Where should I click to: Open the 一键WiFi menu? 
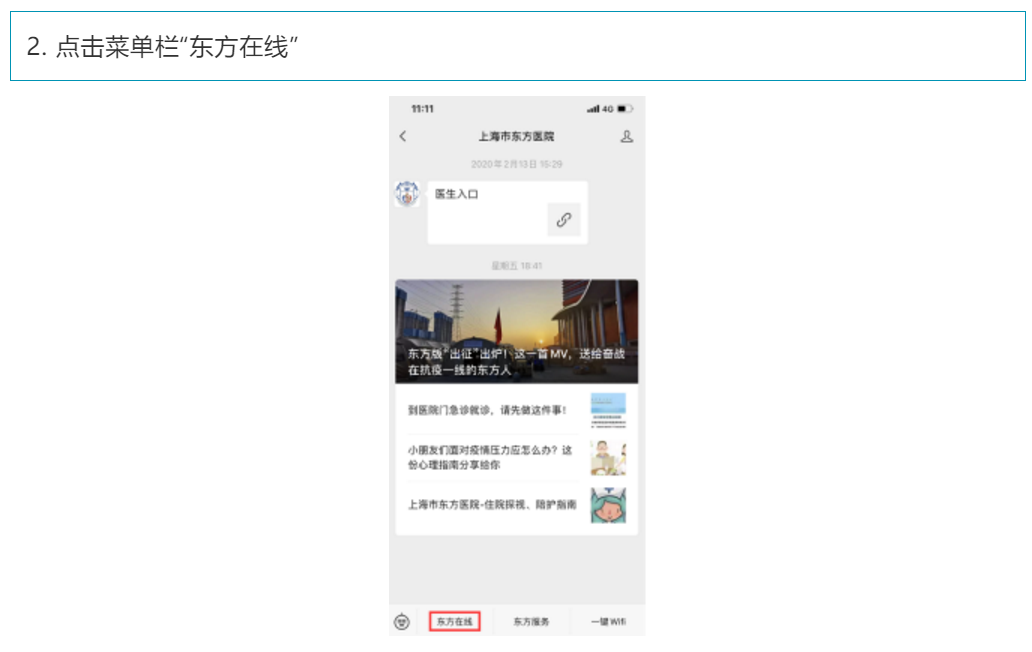(x=608, y=621)
